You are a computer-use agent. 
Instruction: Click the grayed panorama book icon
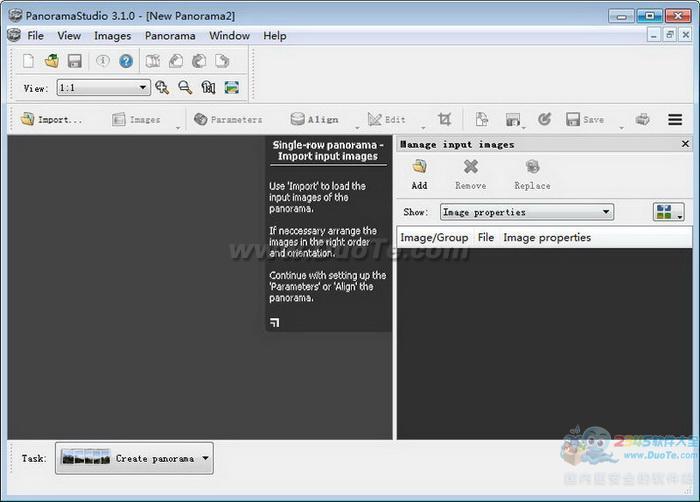pyautogui.click(x=153, y=61)
